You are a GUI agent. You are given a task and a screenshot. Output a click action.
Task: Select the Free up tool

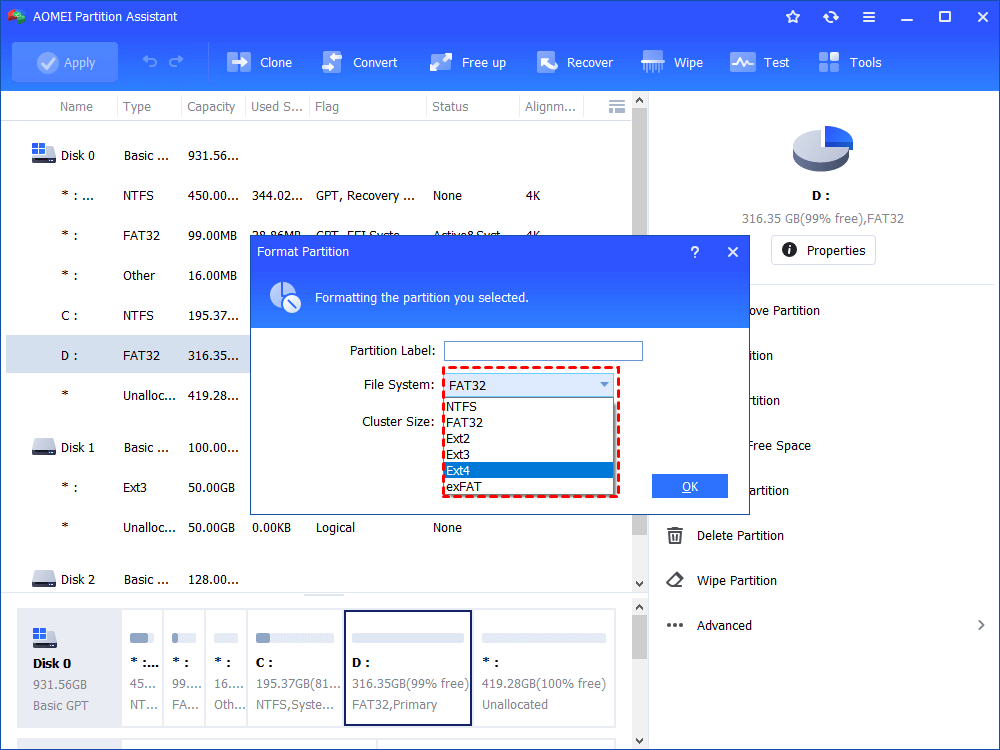coord(441,62)
